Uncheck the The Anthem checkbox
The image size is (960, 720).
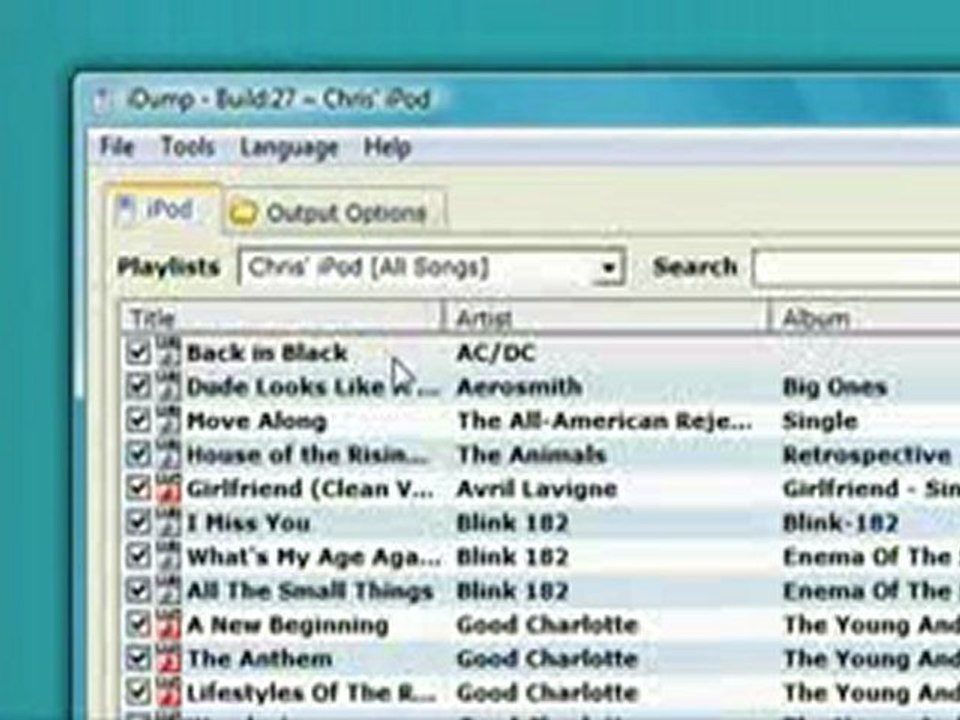click(138, 659)
